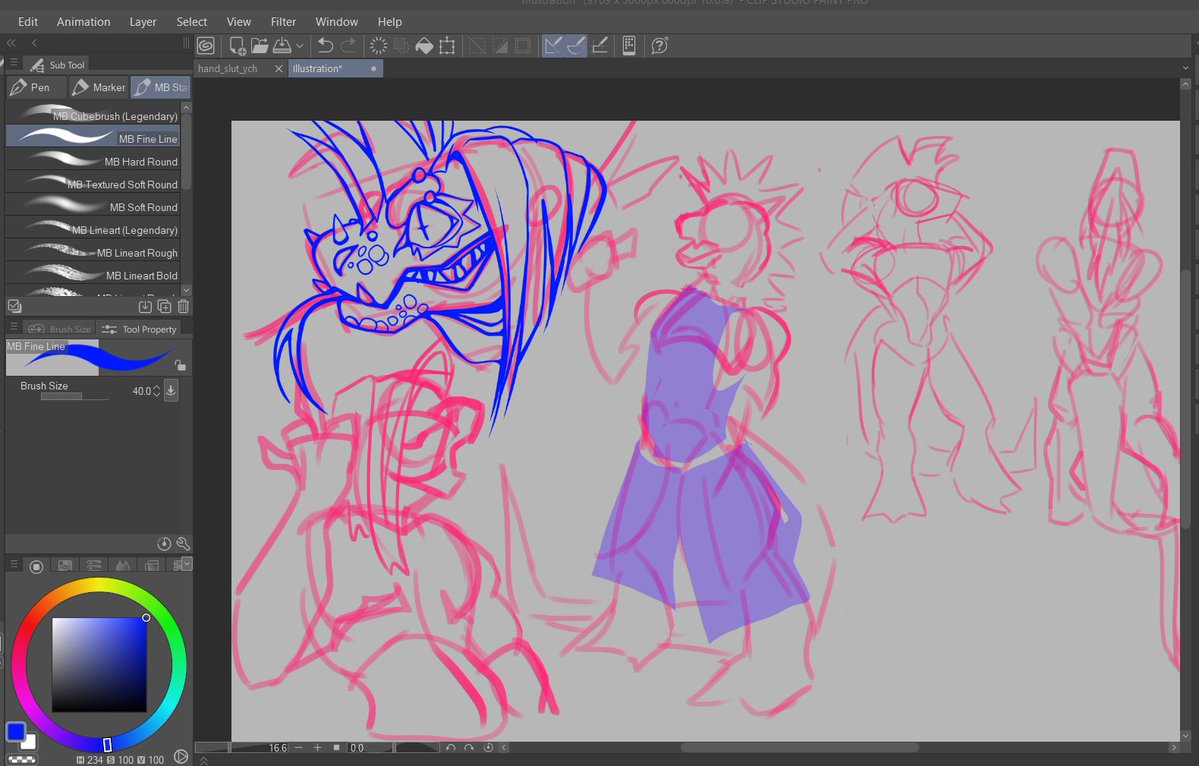Choose the MB Hard Round brush
1199x766 pixels.
coord(93,161)
